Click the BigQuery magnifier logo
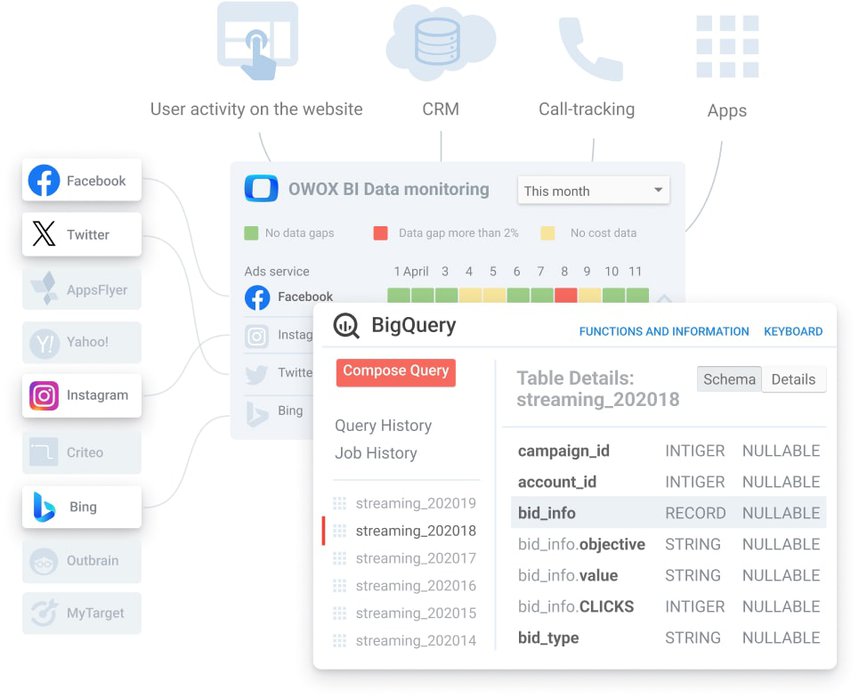The height and width of the screenshot is (699, 859). (346, 326)
